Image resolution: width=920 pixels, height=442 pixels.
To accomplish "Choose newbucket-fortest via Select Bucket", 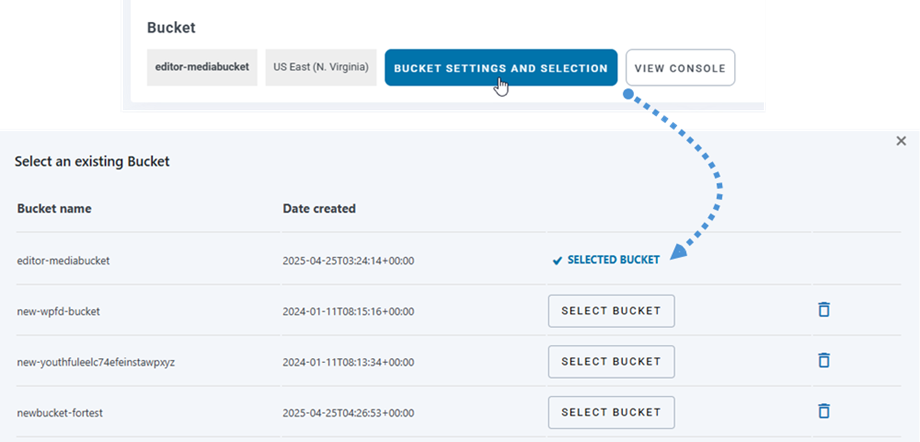I will click(x=611, y=412).
